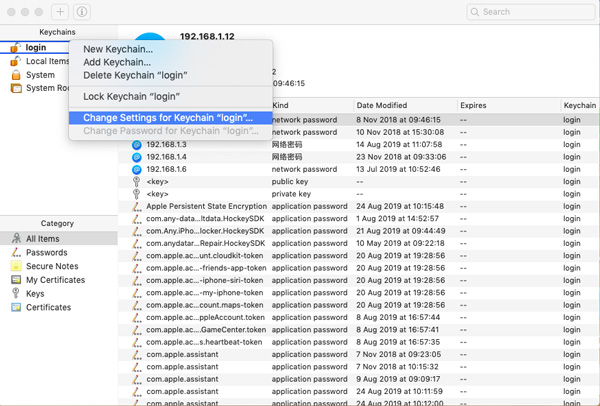The height and width of the screenshot is (406, 600).
Task: Click date 8 Nov 2018 at 09:46:15
Action: tap(398, 120)
